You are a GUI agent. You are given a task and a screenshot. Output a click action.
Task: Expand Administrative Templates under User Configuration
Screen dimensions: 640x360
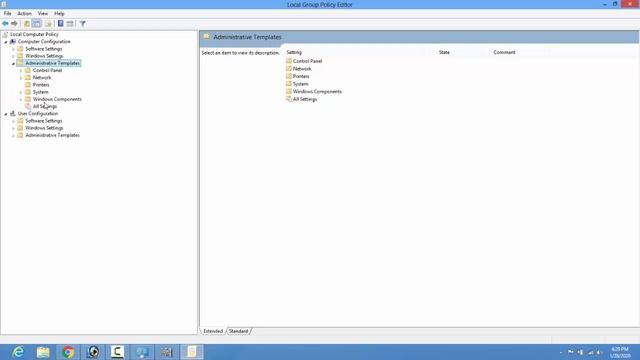[13, 136]
